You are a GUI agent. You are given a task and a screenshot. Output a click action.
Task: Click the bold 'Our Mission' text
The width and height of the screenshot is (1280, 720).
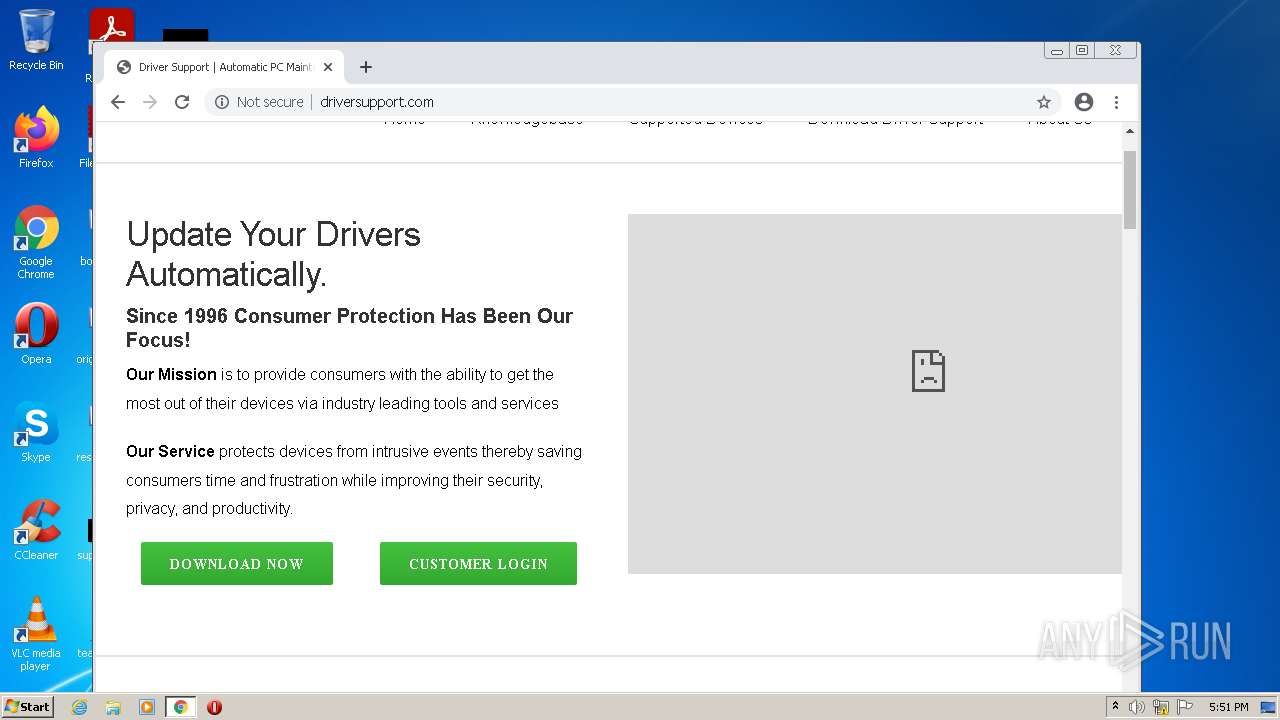click(x=171, y=374)
